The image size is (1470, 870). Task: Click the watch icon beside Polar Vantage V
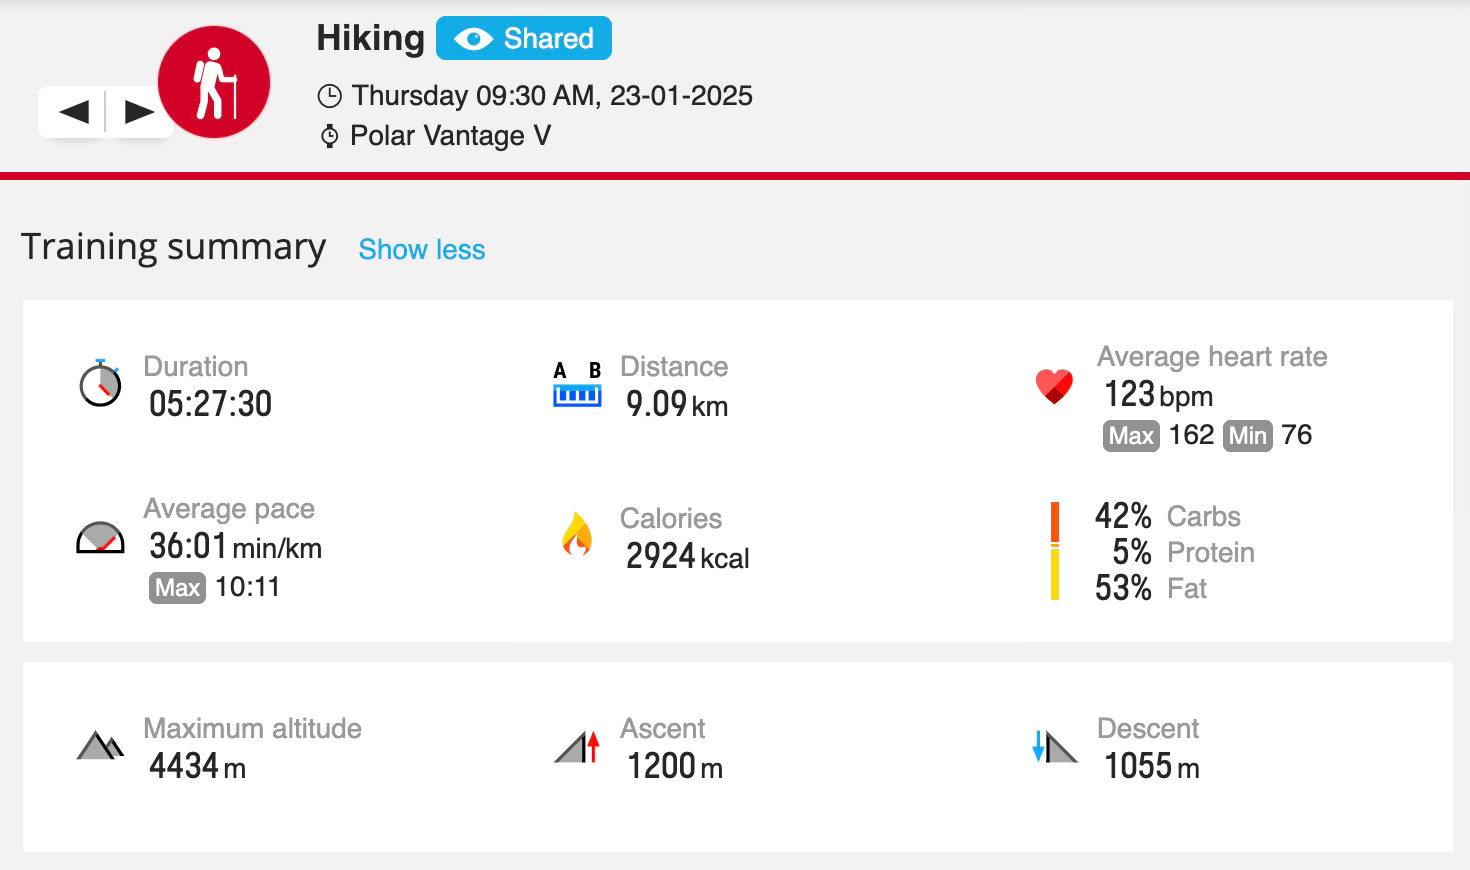[x=329, y=136]
